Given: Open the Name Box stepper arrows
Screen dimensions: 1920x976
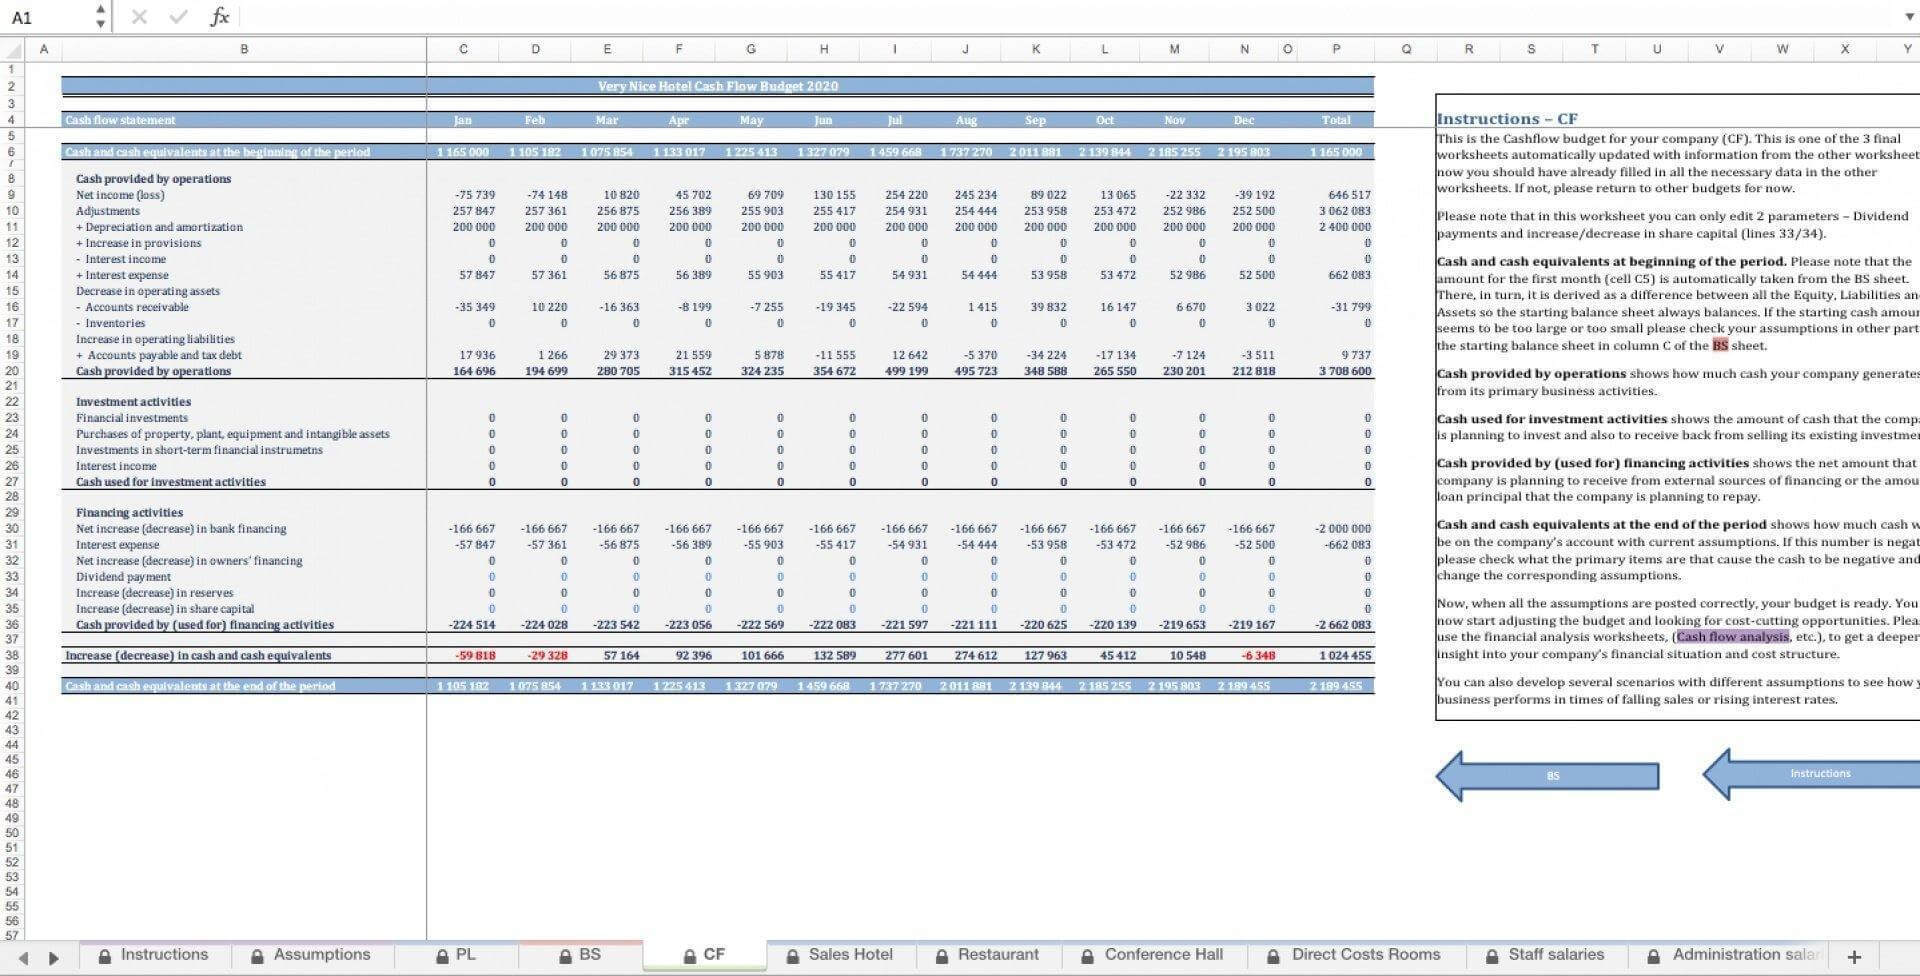Looking at the screenshot, I should (101, 17).
